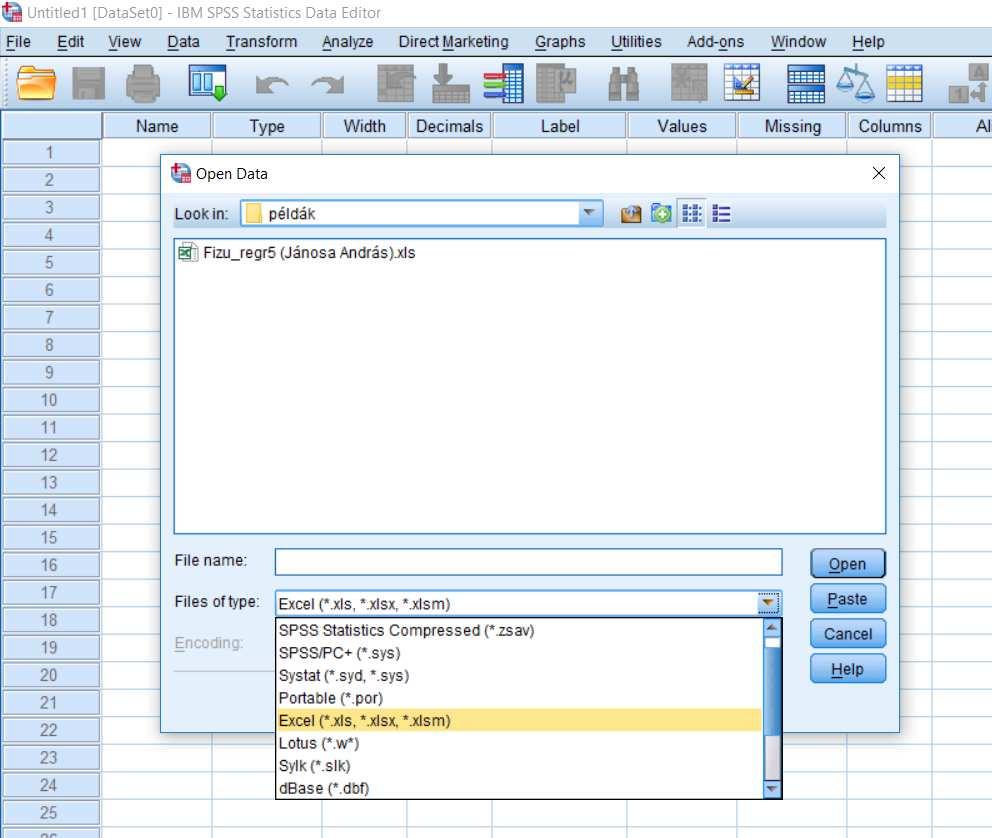The width and height of the screenshot is (992, 838).
Task: Click the file type list scroll down arrow
Action: pyautogui.click(x=772, y=789)
